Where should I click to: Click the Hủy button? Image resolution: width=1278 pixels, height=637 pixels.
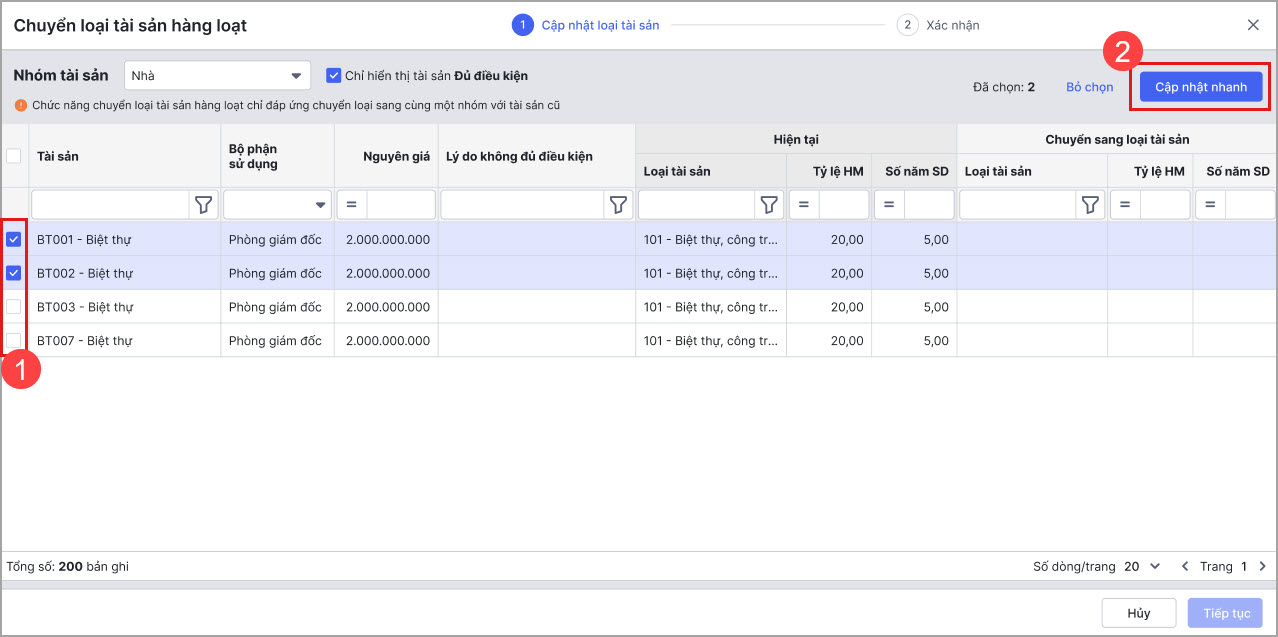(x=1138, y=613)
